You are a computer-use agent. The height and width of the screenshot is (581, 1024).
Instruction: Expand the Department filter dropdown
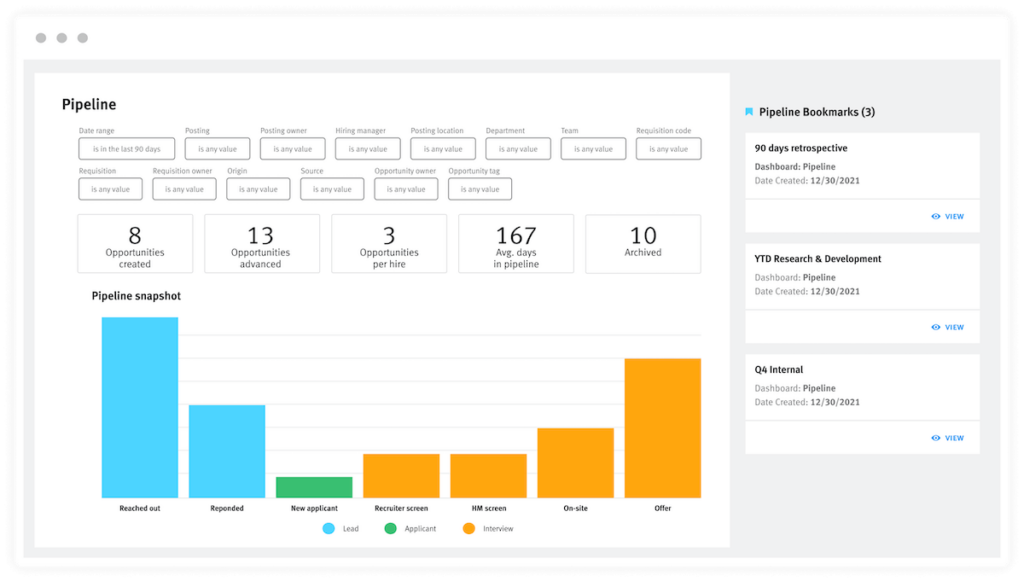tap(518, 149)
